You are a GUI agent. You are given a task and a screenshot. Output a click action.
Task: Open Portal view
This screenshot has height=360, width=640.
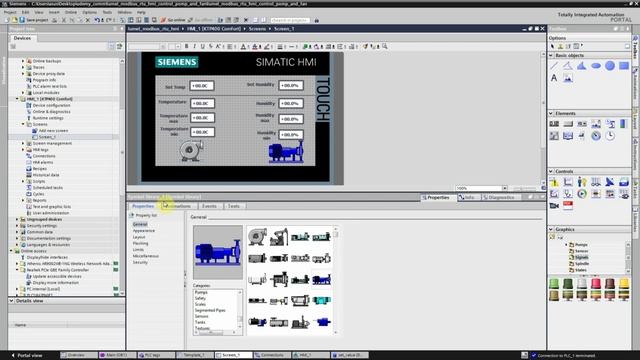coord(27,356)
